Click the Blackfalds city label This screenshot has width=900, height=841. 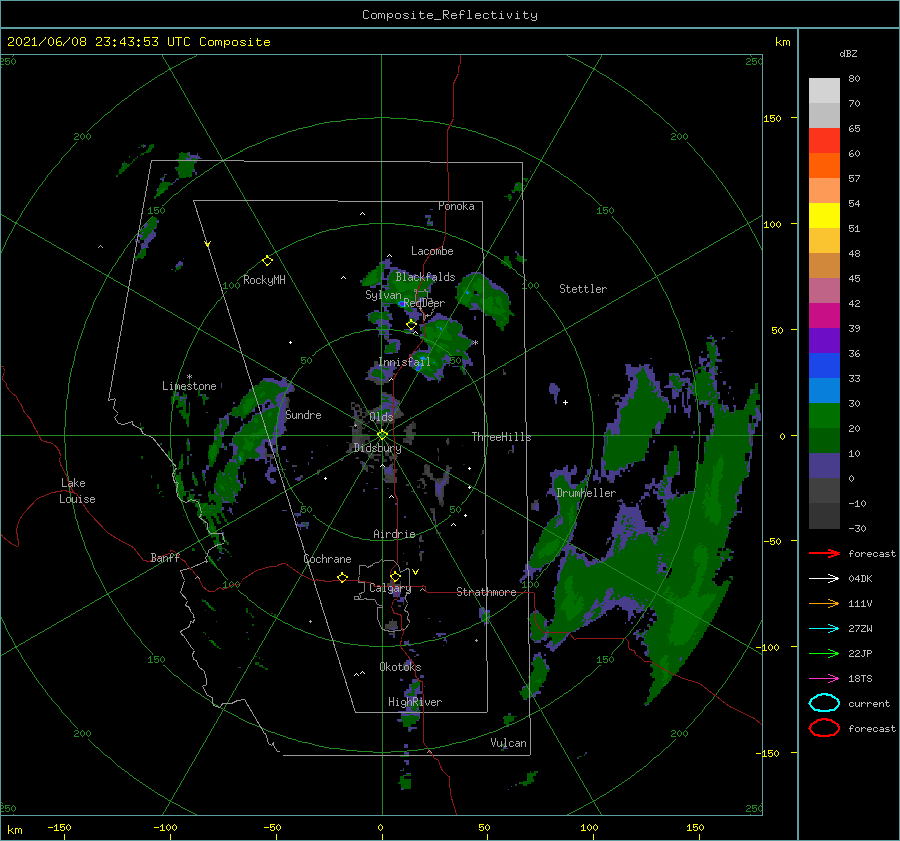tap(425, 277)
